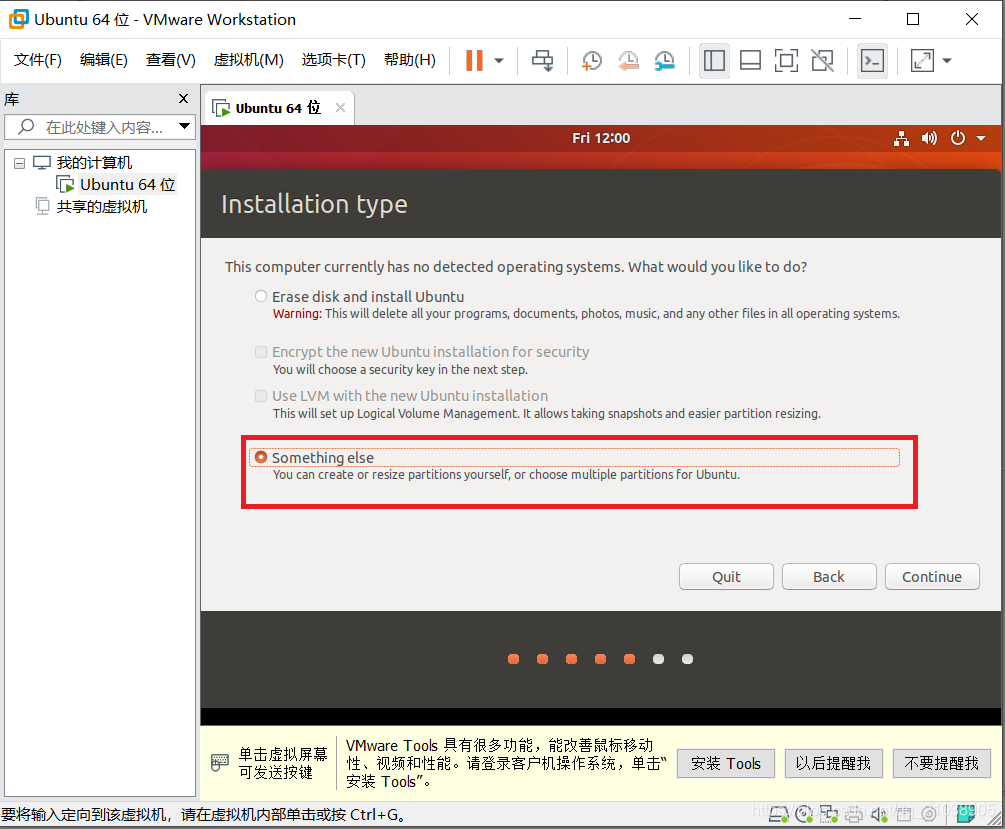1005x829 pixels.
Task: Click the Ubuntu volume icon
Action: pyautogui.click(x=929, y=138)
